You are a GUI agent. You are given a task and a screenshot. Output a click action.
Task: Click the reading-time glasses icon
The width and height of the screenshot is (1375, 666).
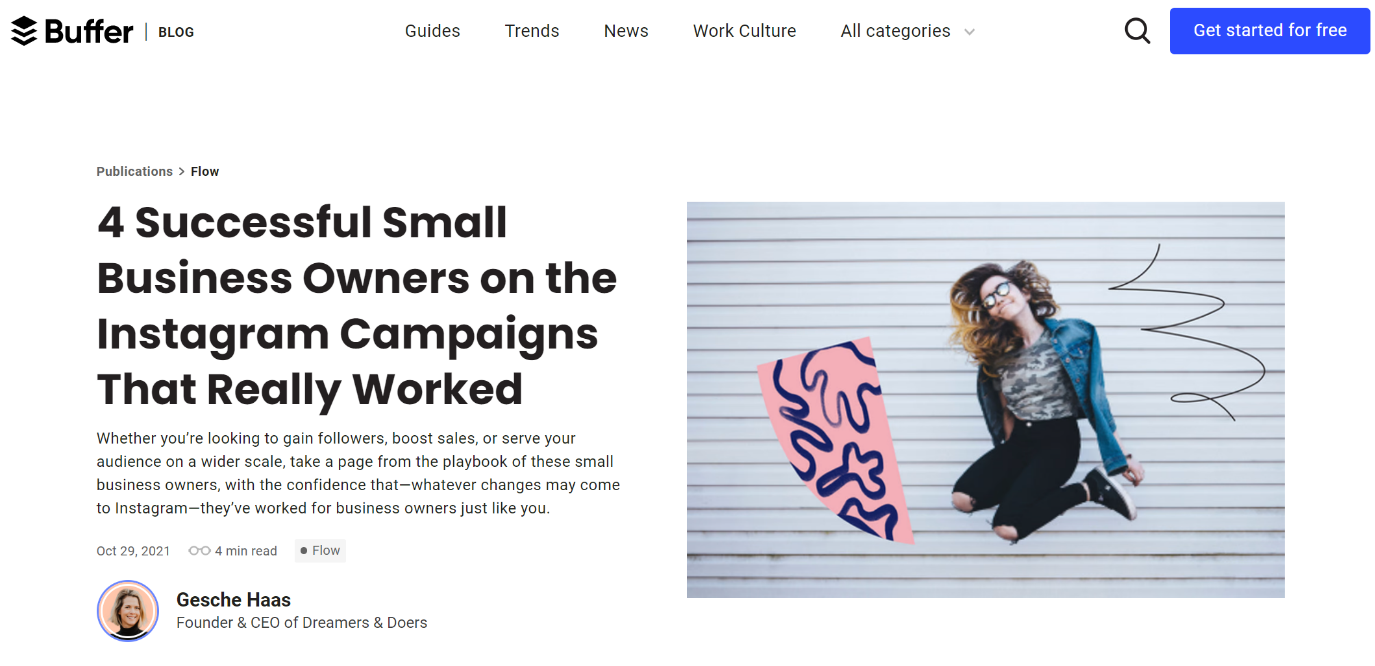coord(200,551)
